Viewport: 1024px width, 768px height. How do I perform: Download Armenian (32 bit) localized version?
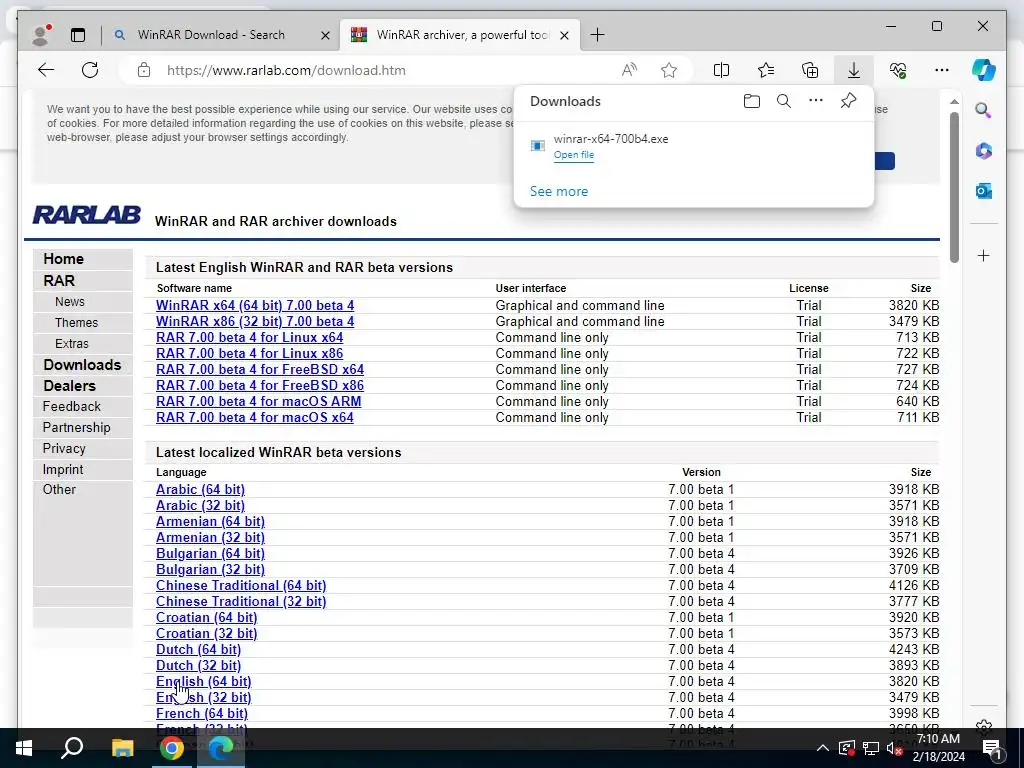pyautogui.click(x=210, y=537)
